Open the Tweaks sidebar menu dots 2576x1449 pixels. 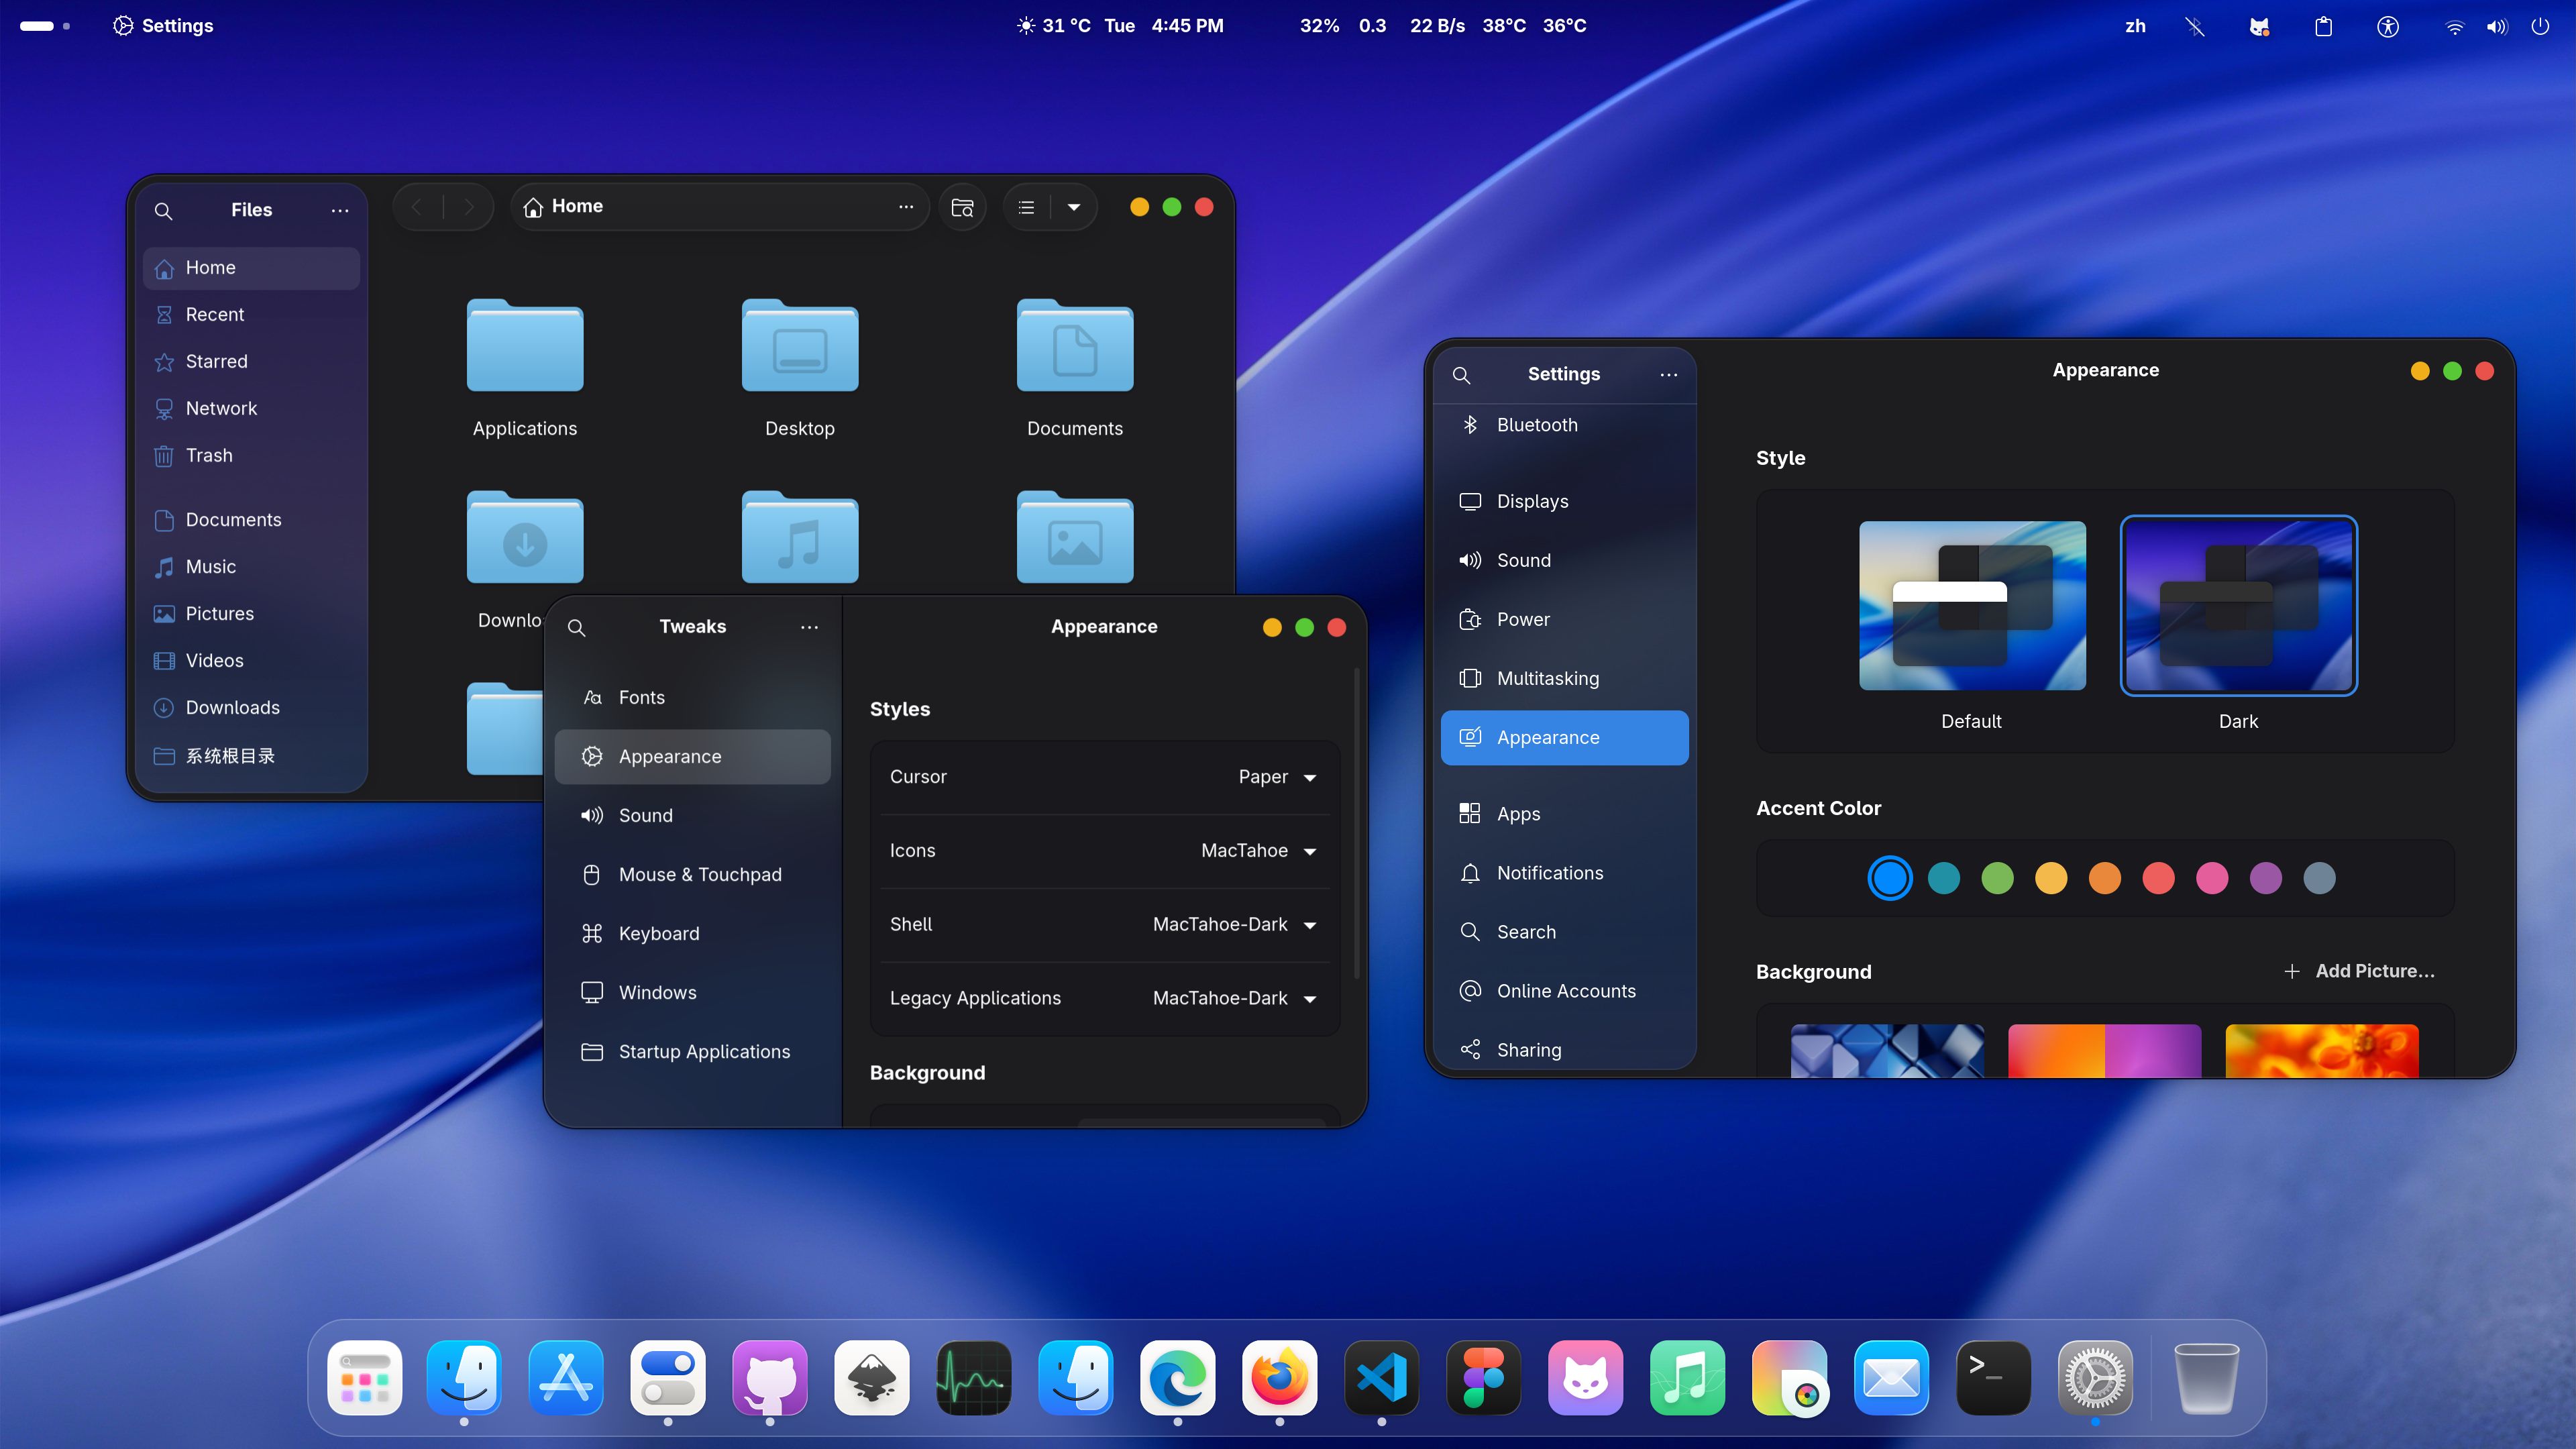click(x=809, y=627)
